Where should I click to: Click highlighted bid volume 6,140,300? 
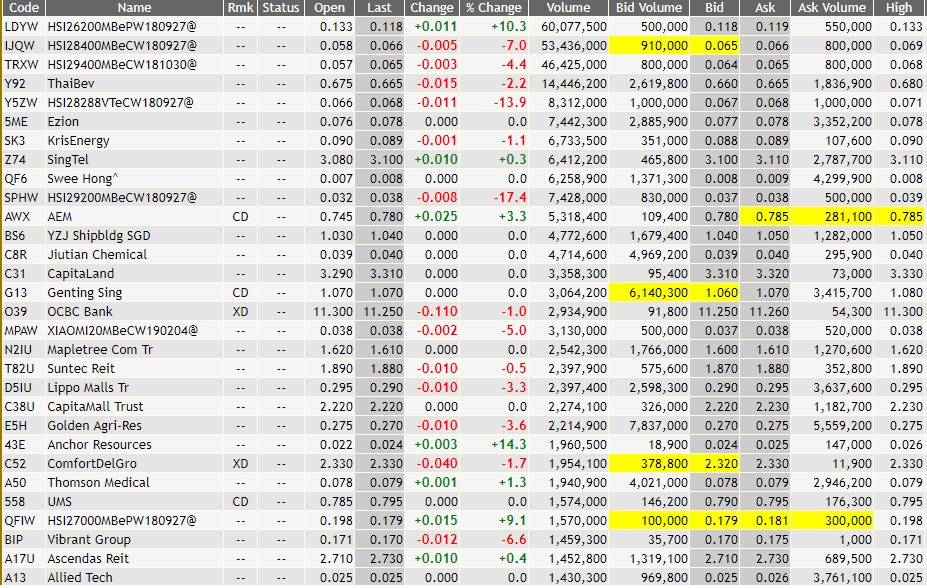658,293
